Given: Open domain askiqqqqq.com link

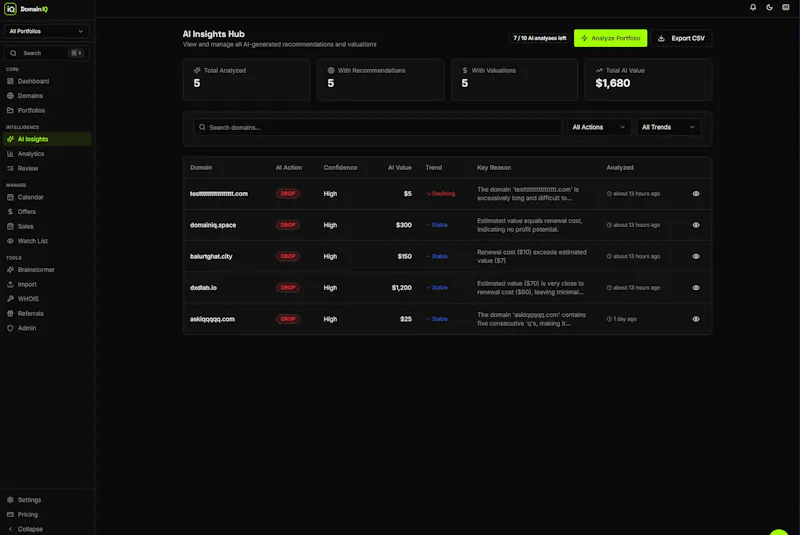Looking at the screenshot, I should [x=212, y=319].
